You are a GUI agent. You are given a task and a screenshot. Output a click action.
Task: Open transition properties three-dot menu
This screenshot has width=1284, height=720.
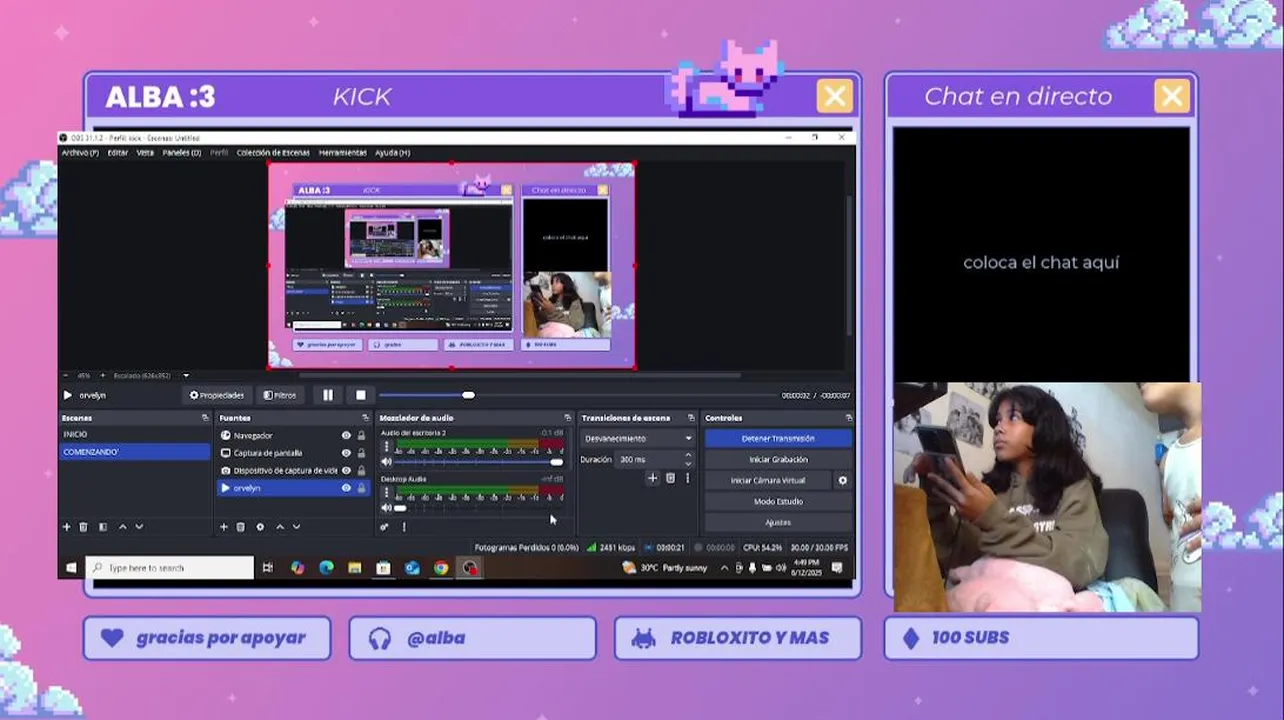pyautogui.click(x=687, y=478)
